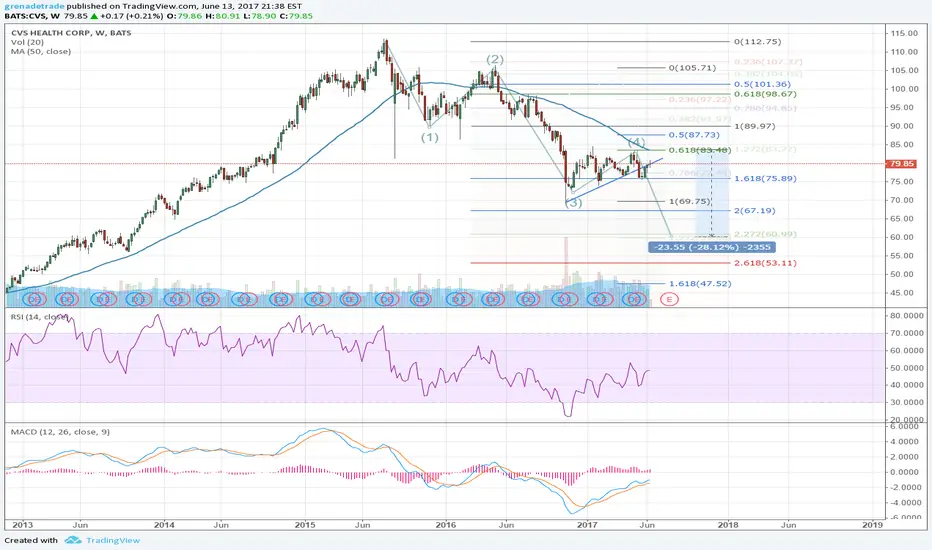The image size is (932, 550).
Task: Click the MA (50, close) indicator label
Action: tap(40, 52)
